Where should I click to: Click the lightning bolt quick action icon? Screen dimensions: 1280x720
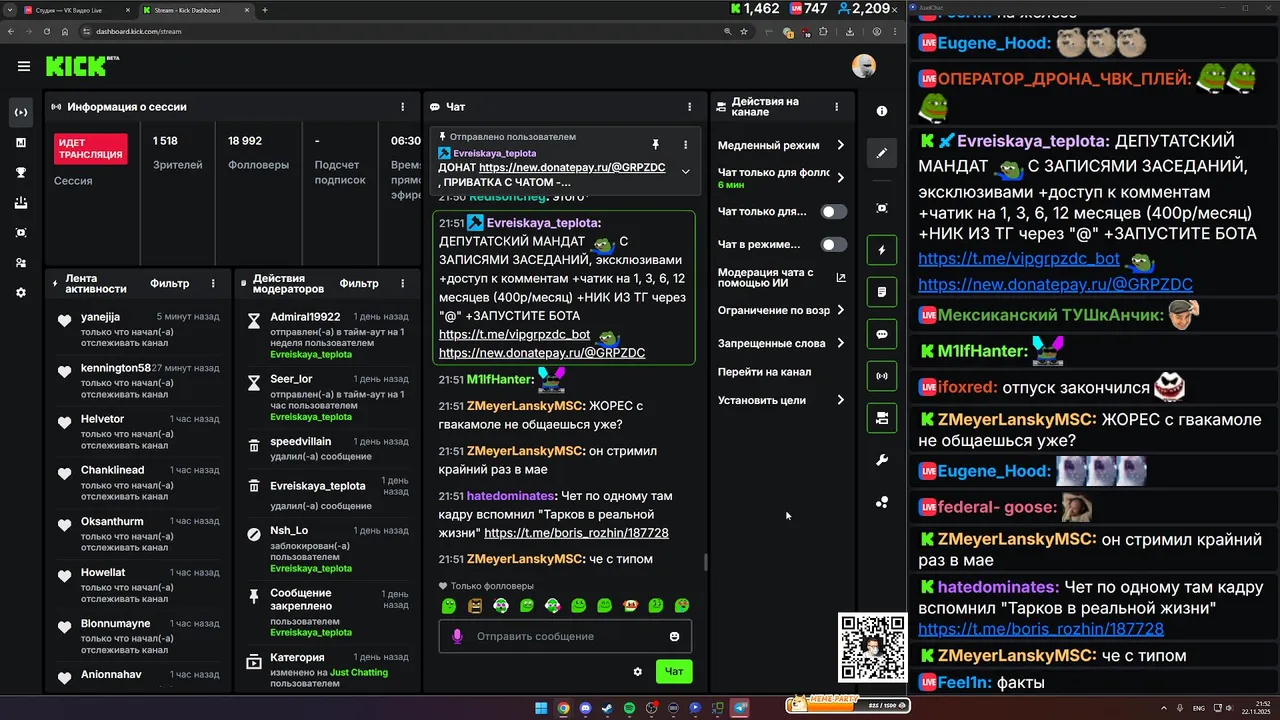click(x=882, y=250)
